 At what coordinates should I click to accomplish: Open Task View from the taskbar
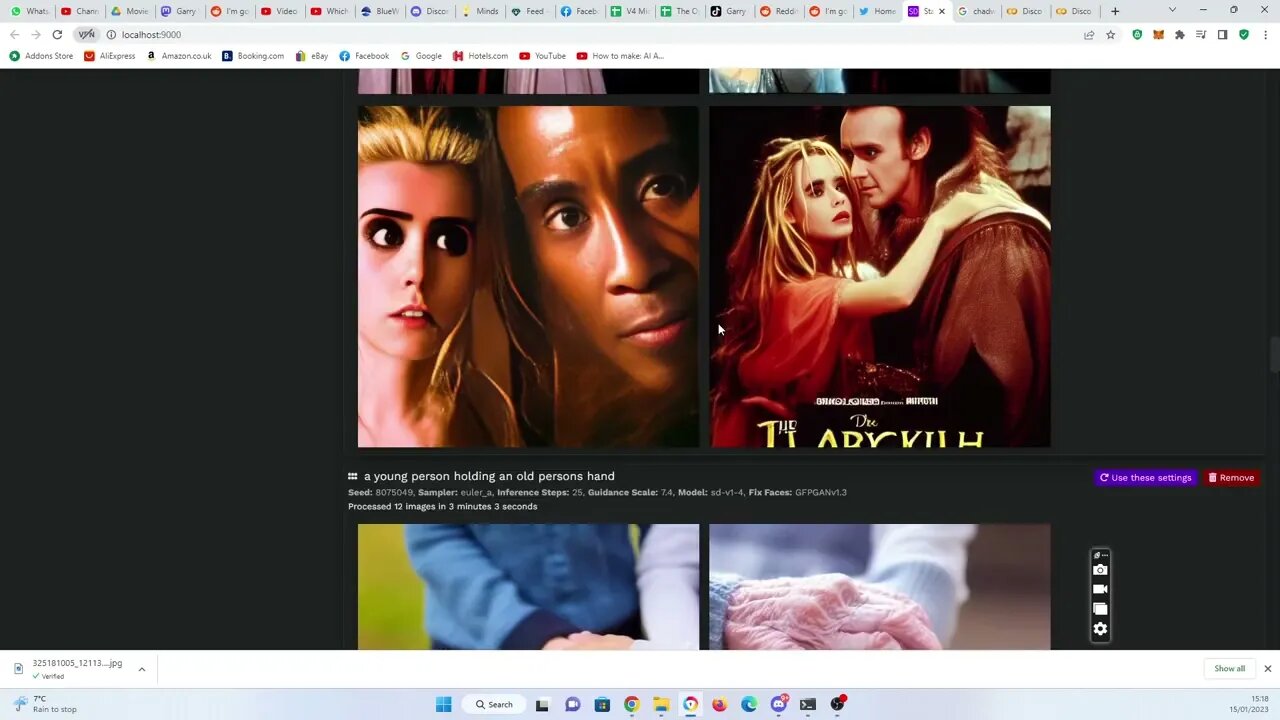542,704
